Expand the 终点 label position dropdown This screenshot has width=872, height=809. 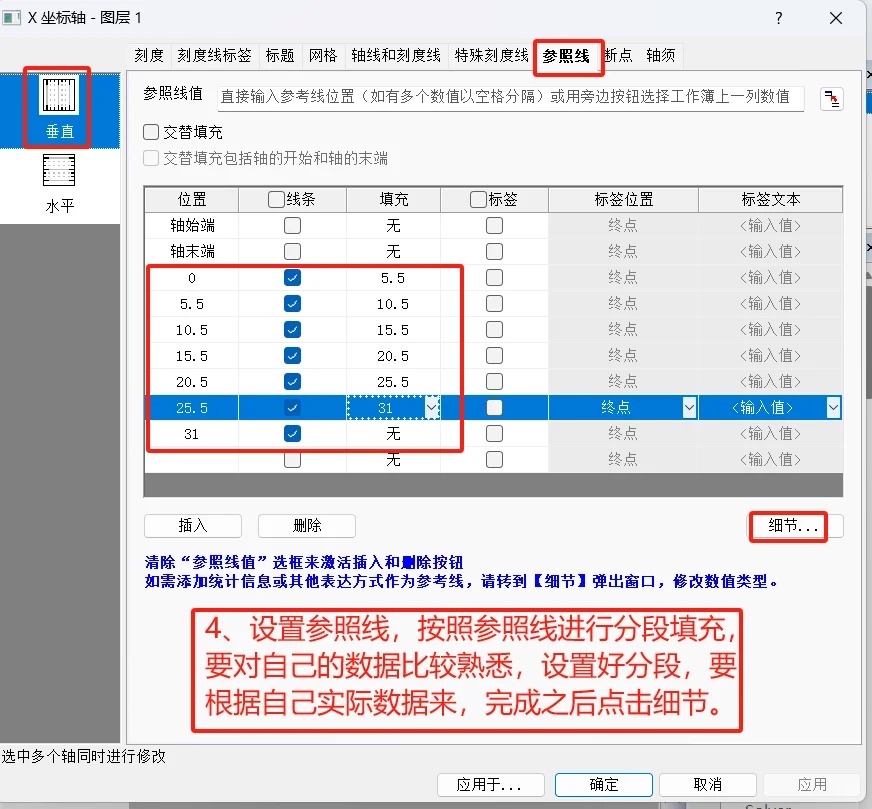click(x=689, y=408)
